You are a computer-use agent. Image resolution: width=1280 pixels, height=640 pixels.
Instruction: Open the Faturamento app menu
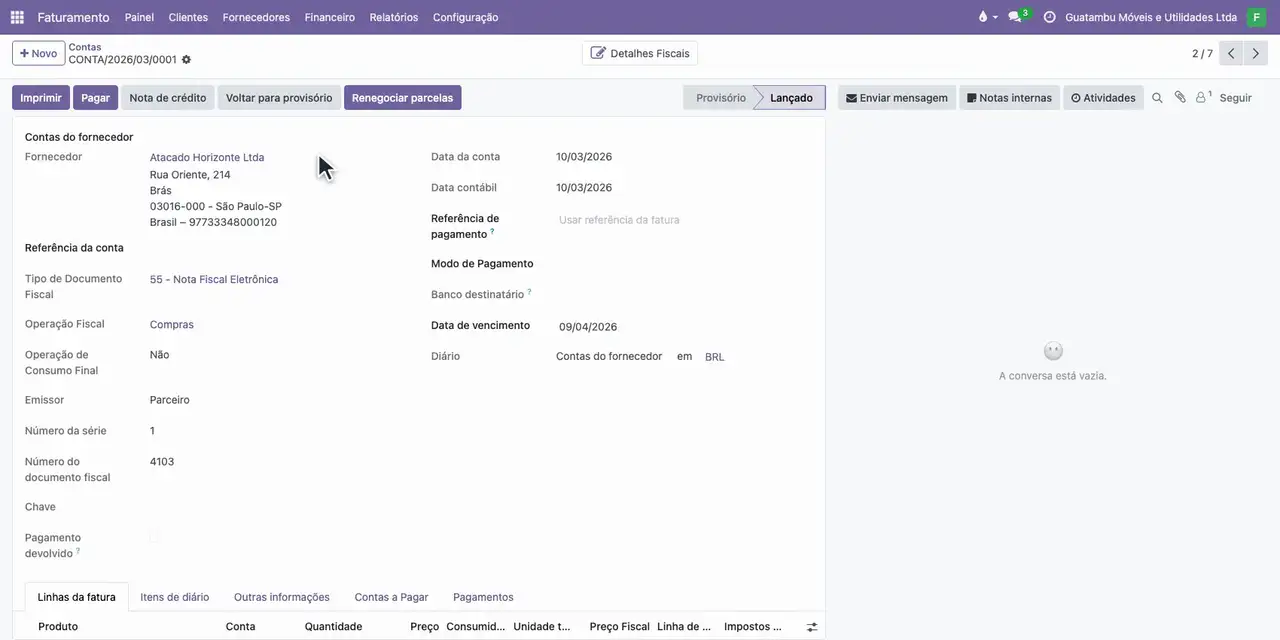click(x=73, y=17)
